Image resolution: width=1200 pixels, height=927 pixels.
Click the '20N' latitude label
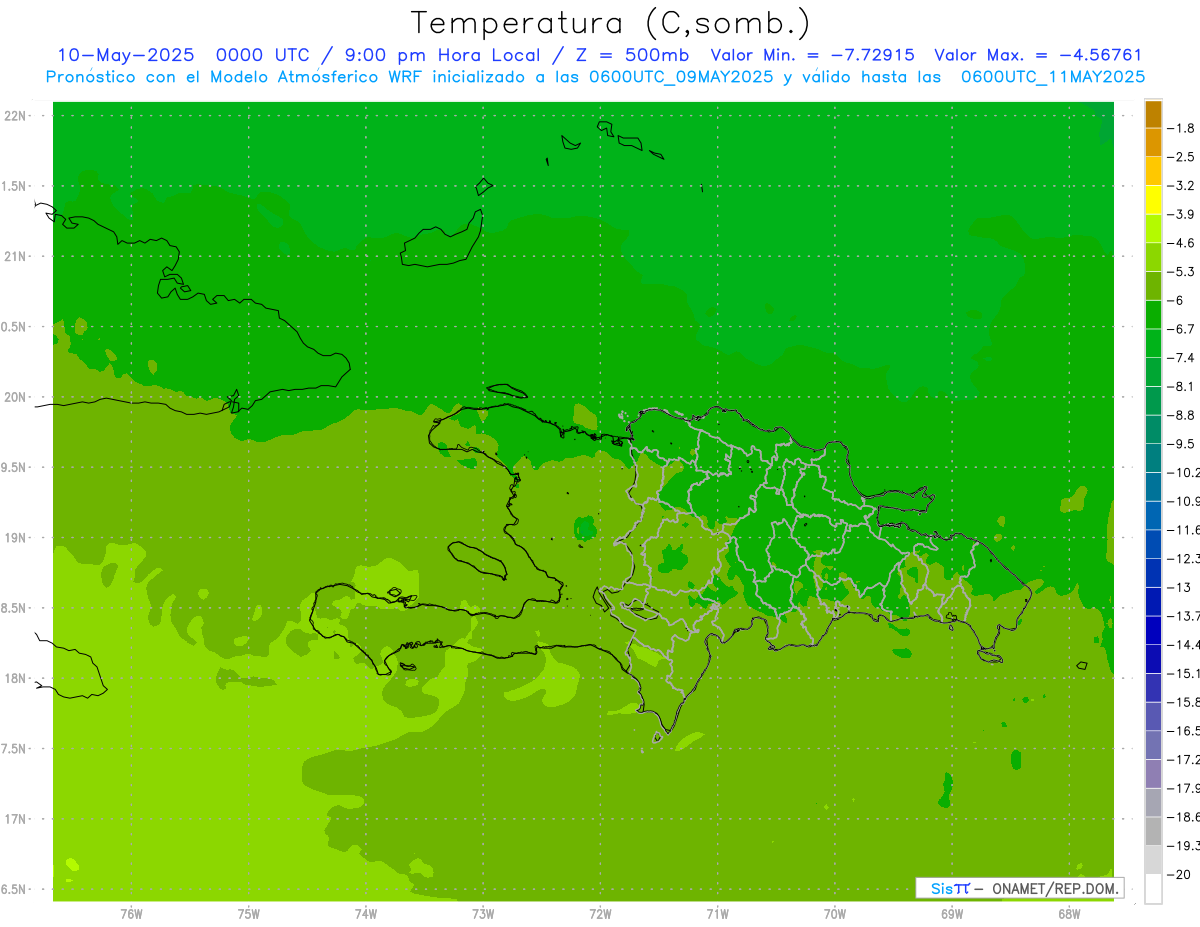16,397
